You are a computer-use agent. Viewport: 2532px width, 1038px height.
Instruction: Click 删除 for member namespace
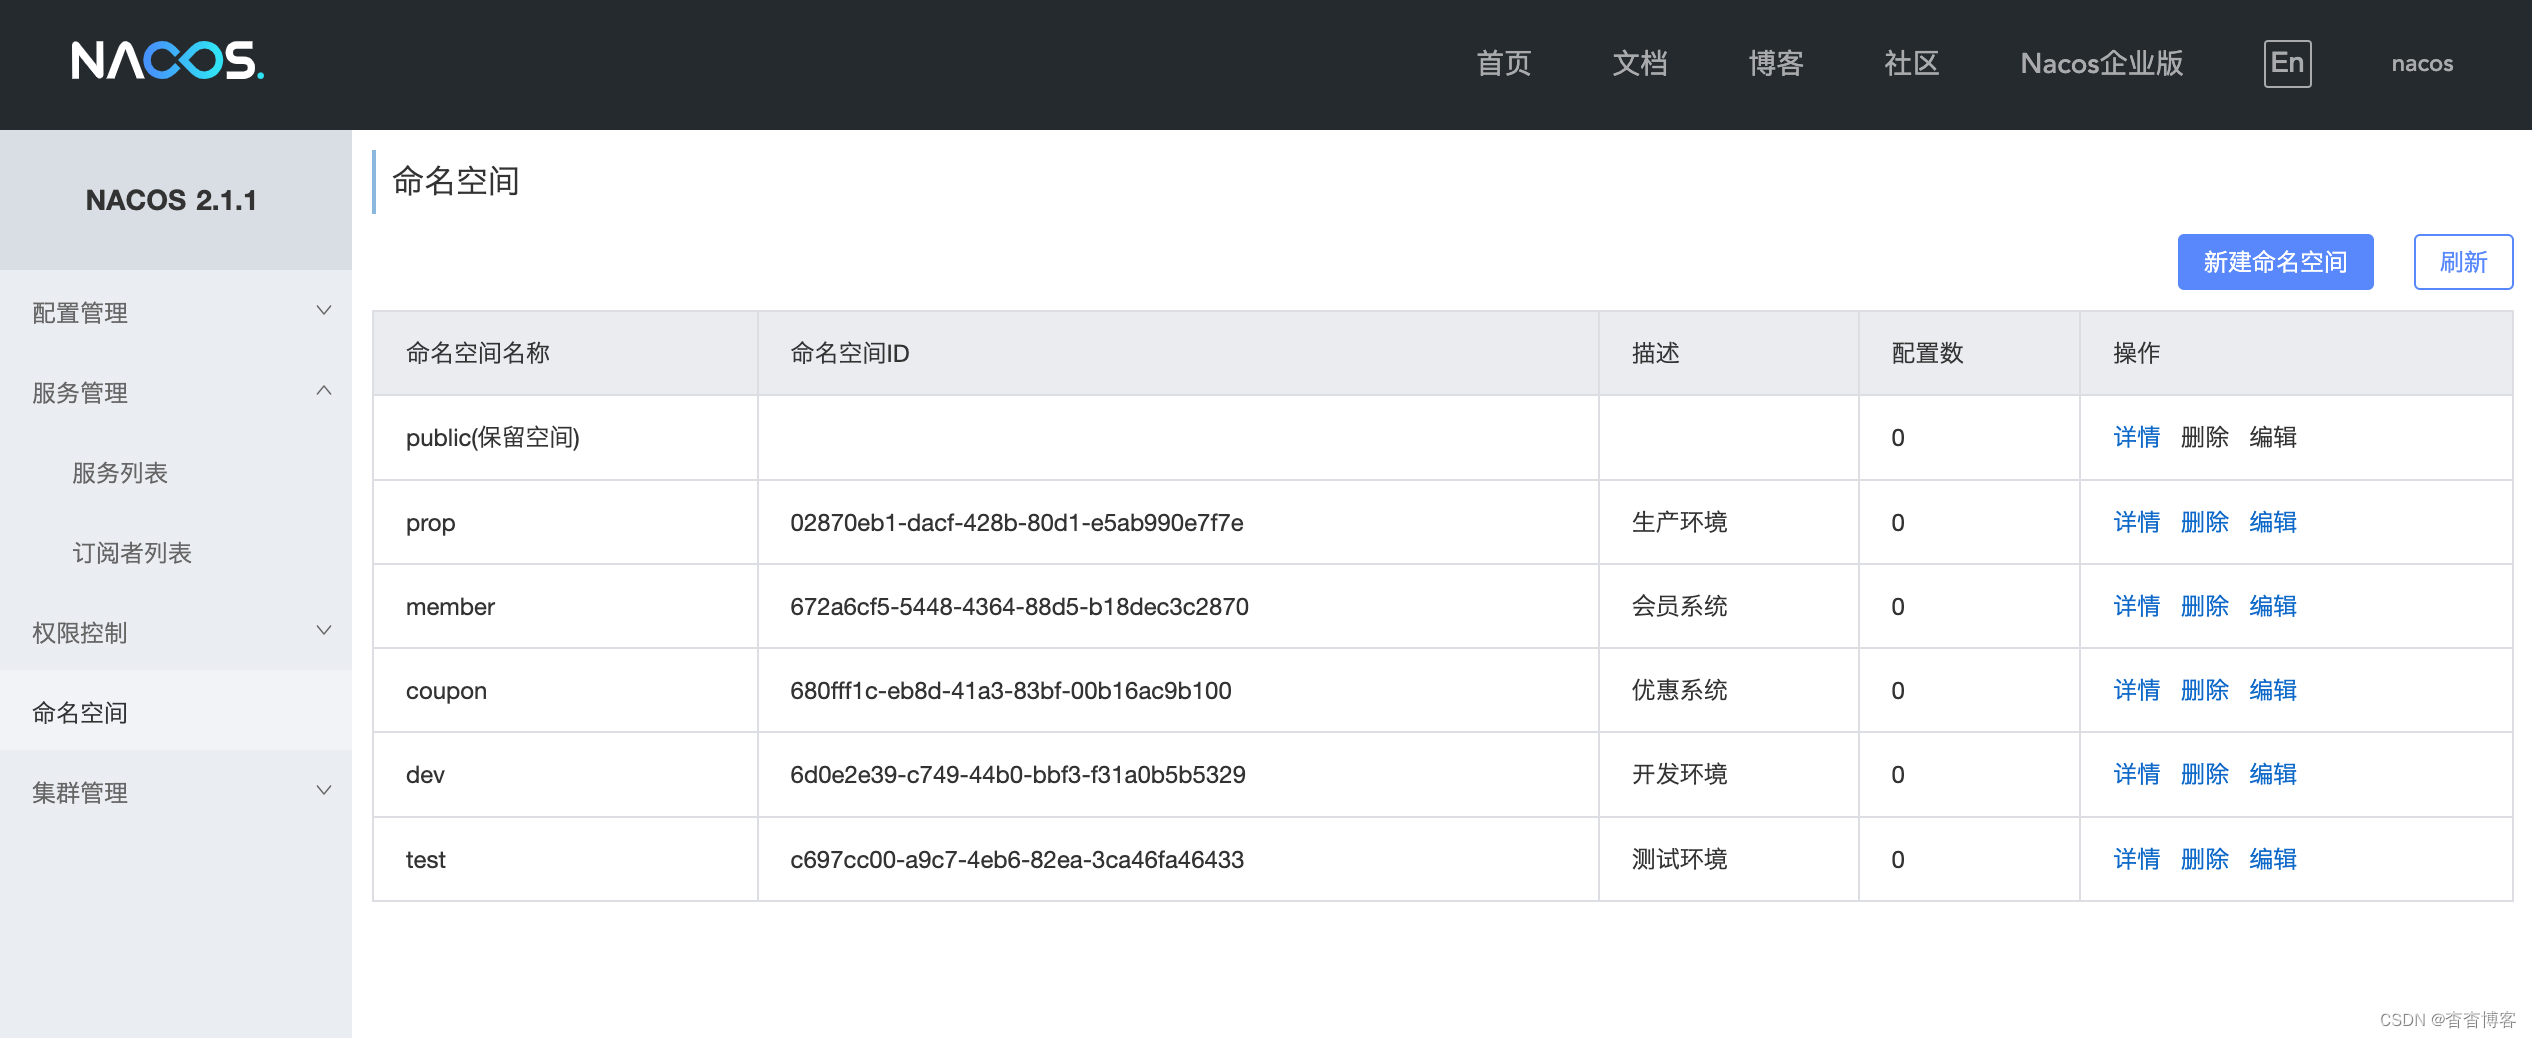coord(2204,606)
